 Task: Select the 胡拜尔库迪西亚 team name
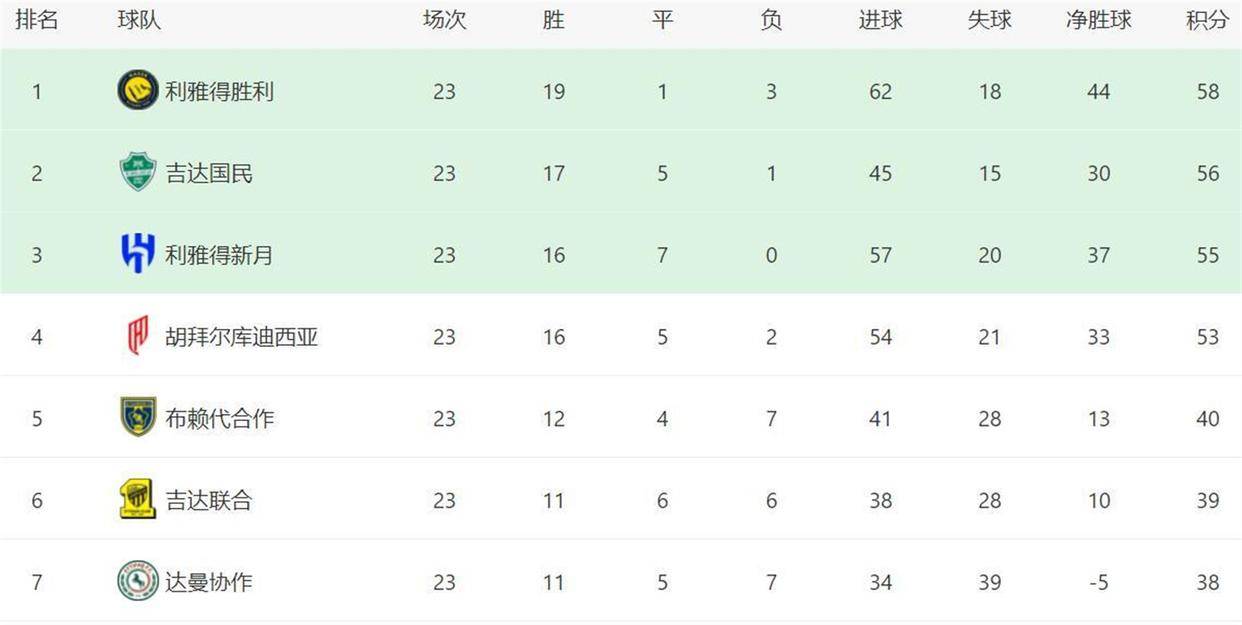tap(241, 337)
